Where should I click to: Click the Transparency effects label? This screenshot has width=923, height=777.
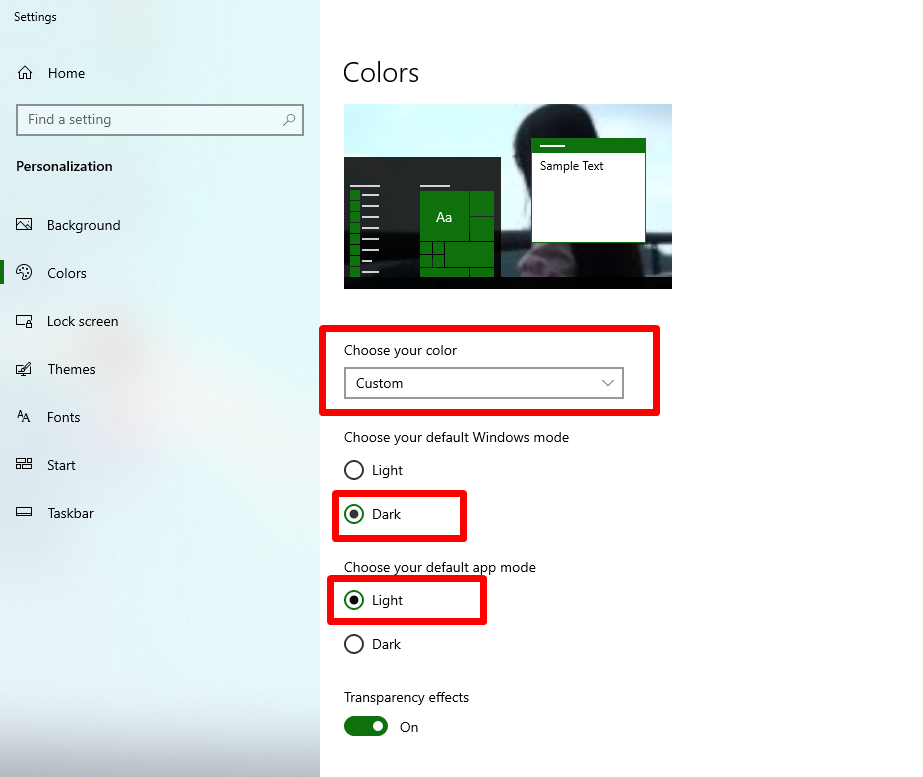406,697
